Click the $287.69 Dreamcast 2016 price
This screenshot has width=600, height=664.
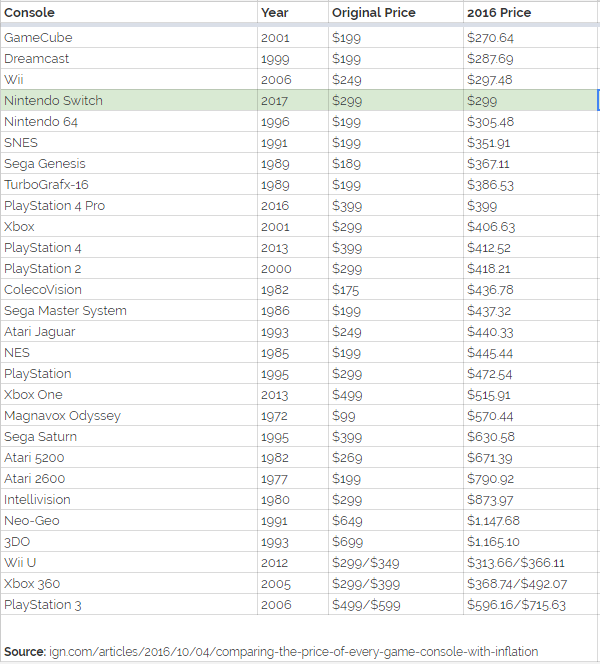530,58
